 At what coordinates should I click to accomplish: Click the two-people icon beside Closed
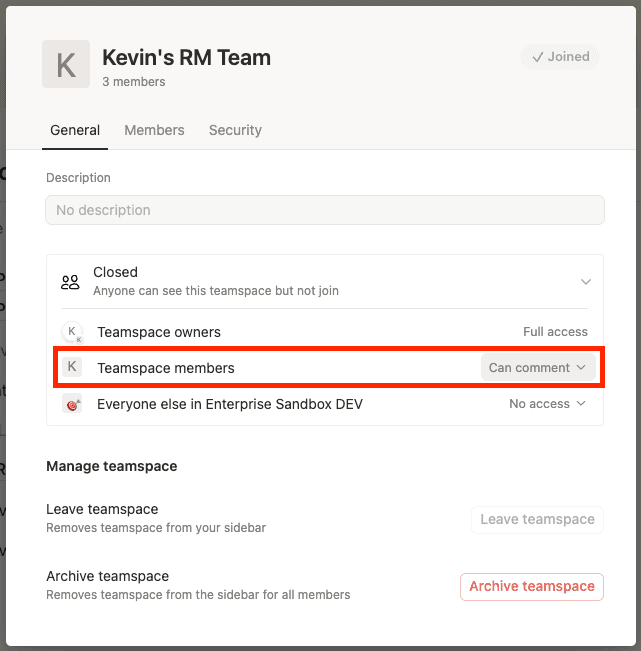click(x=70, y=282)
